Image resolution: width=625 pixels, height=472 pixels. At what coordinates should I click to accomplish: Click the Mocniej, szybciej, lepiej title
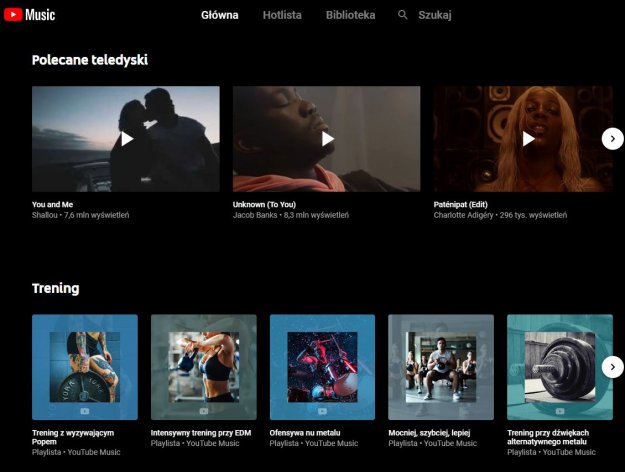coord(429,433)
